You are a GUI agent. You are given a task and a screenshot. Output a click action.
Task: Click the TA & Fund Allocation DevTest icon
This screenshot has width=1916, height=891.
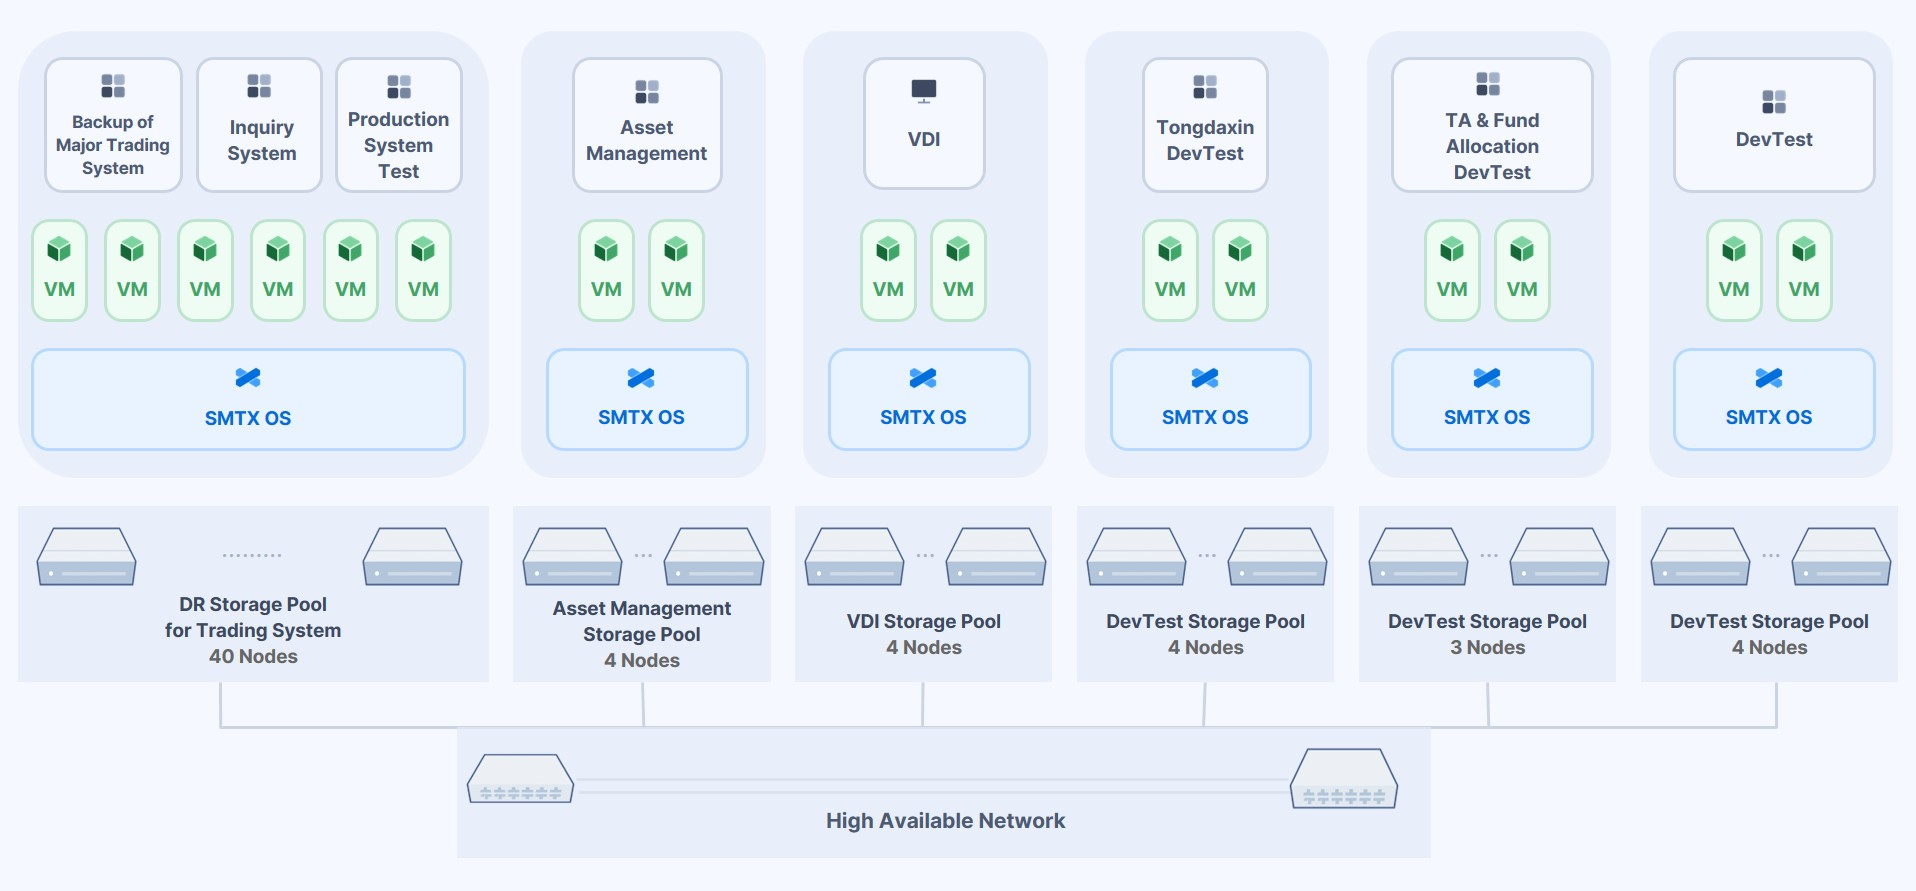[x=1488, y=84]
